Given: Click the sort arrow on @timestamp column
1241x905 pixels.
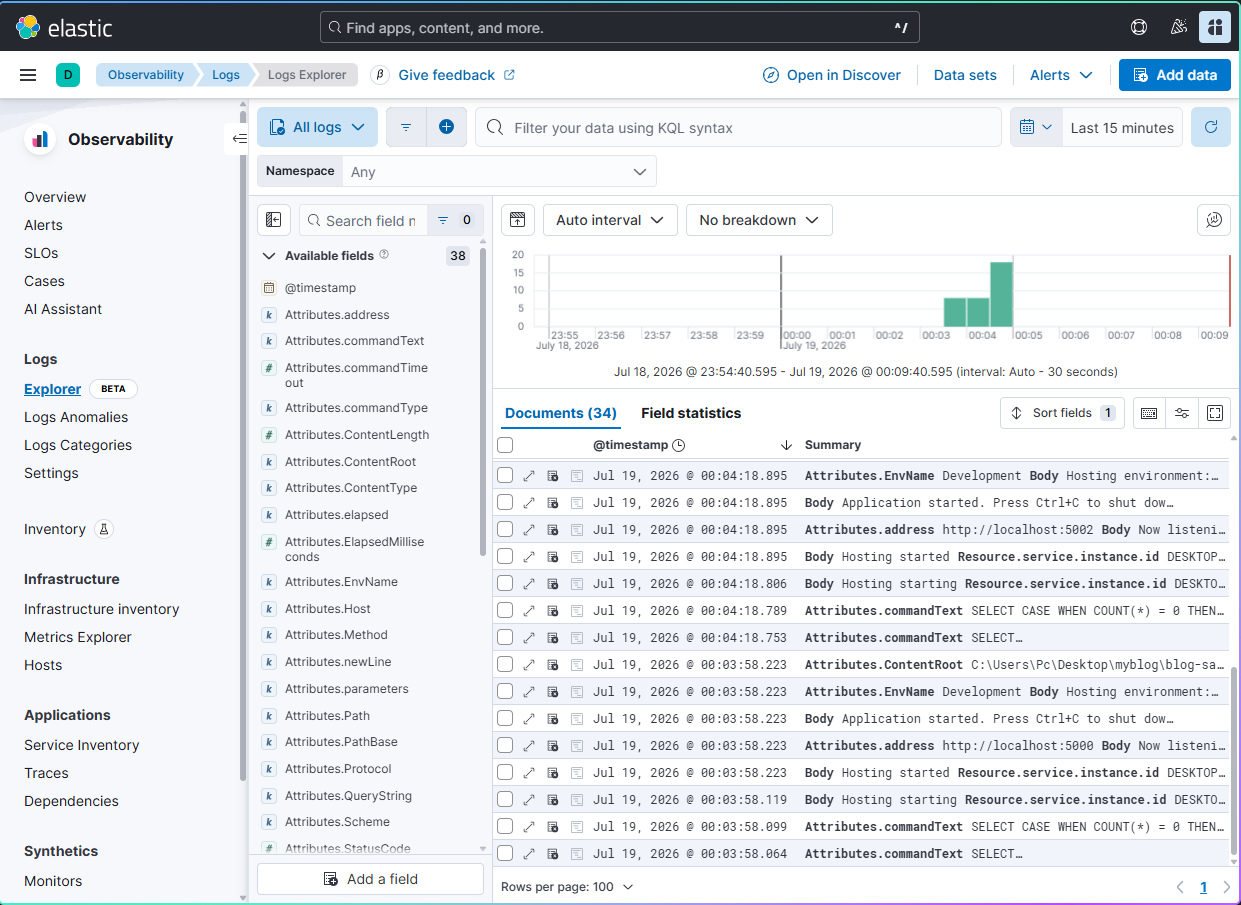Looking at the screenshot, I should click(786, 445).
